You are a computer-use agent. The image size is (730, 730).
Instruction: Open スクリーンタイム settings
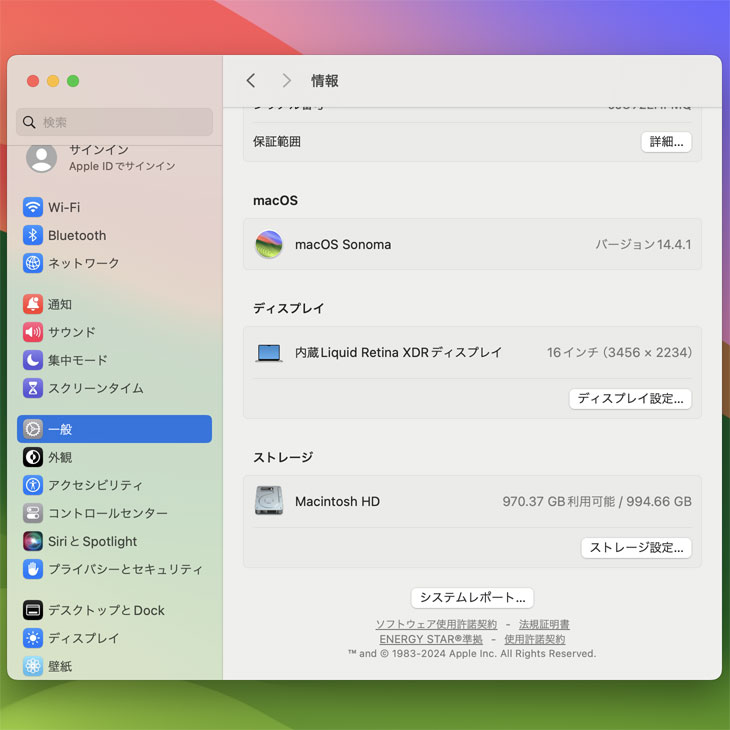(x=115, y=388)
